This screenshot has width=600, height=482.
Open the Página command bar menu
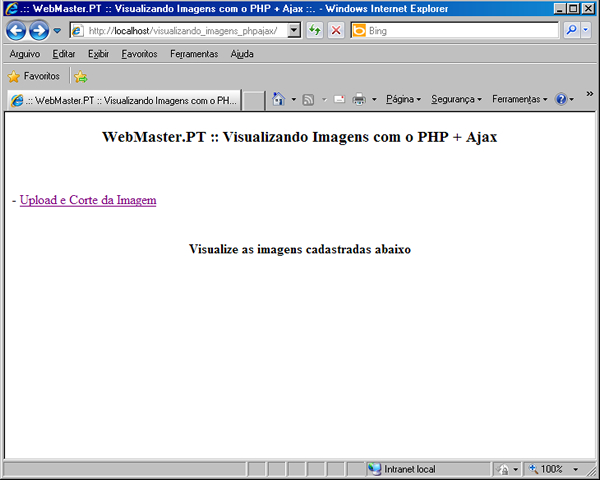click(403, 99)
